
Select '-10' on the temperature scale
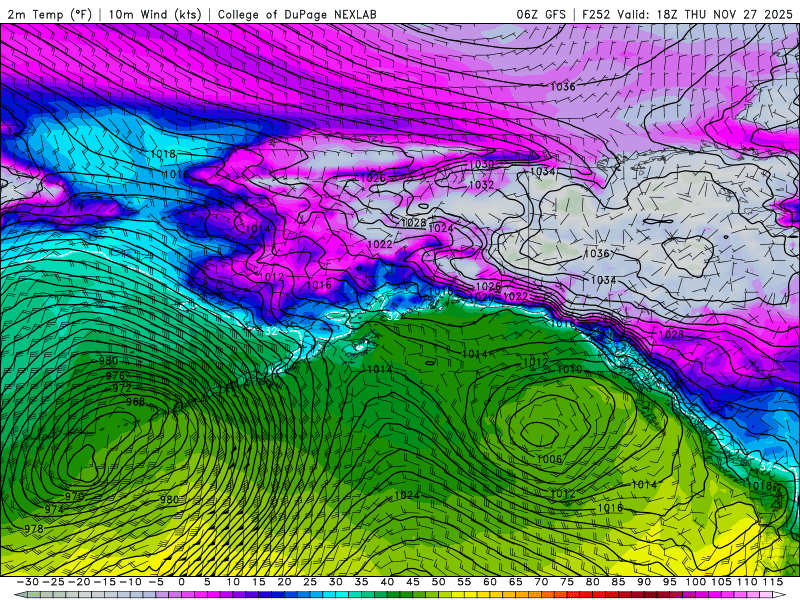point(130,582)
